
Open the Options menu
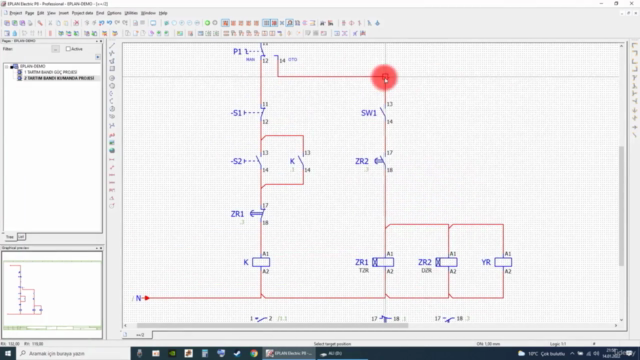pos(114,13)
